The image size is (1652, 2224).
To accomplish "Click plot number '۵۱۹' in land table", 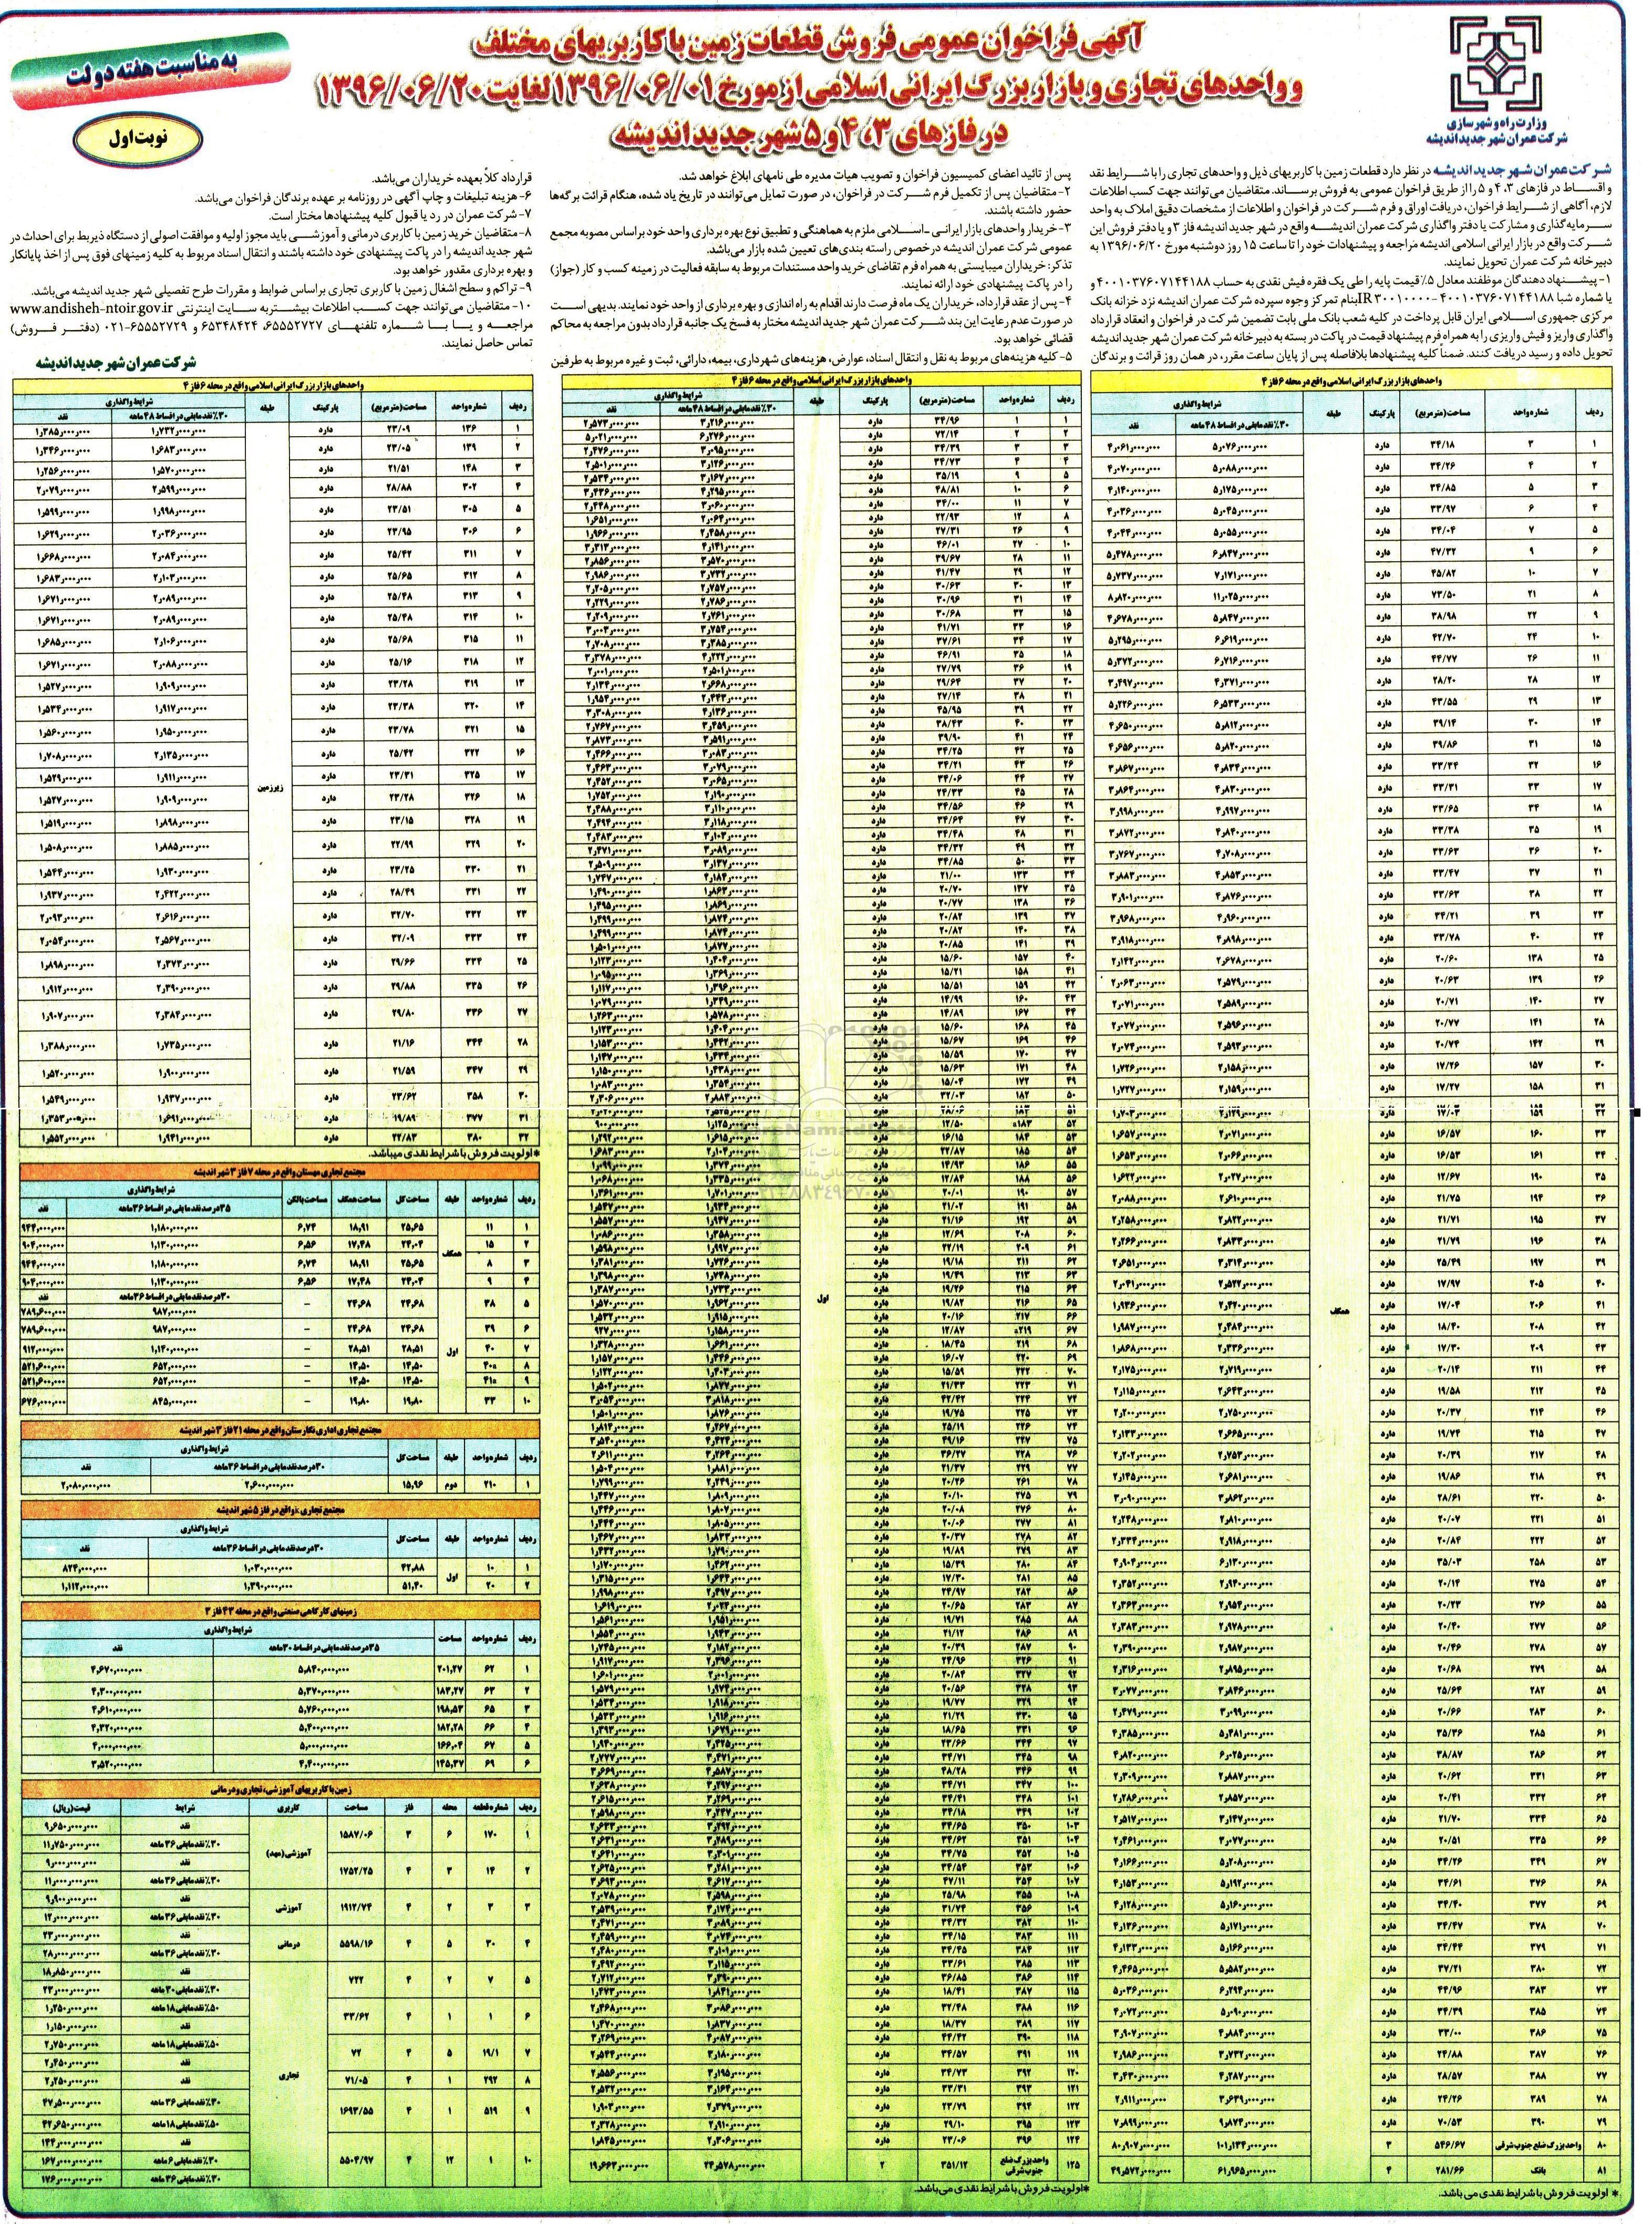I will (x=490, y=2111).
